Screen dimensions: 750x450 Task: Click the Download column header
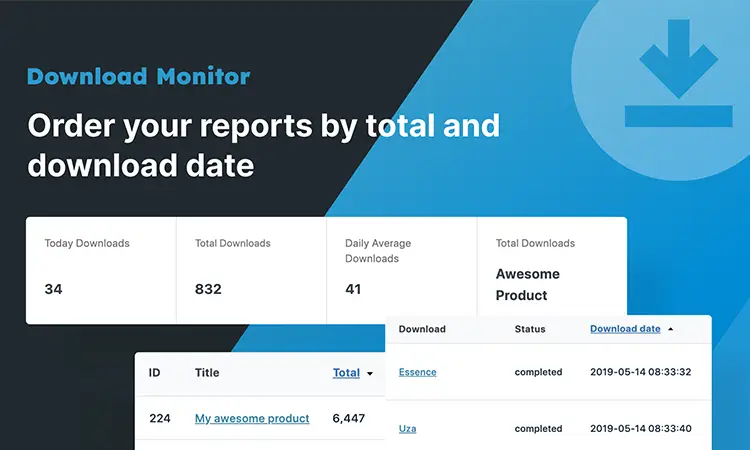click(x=422, y=329)
